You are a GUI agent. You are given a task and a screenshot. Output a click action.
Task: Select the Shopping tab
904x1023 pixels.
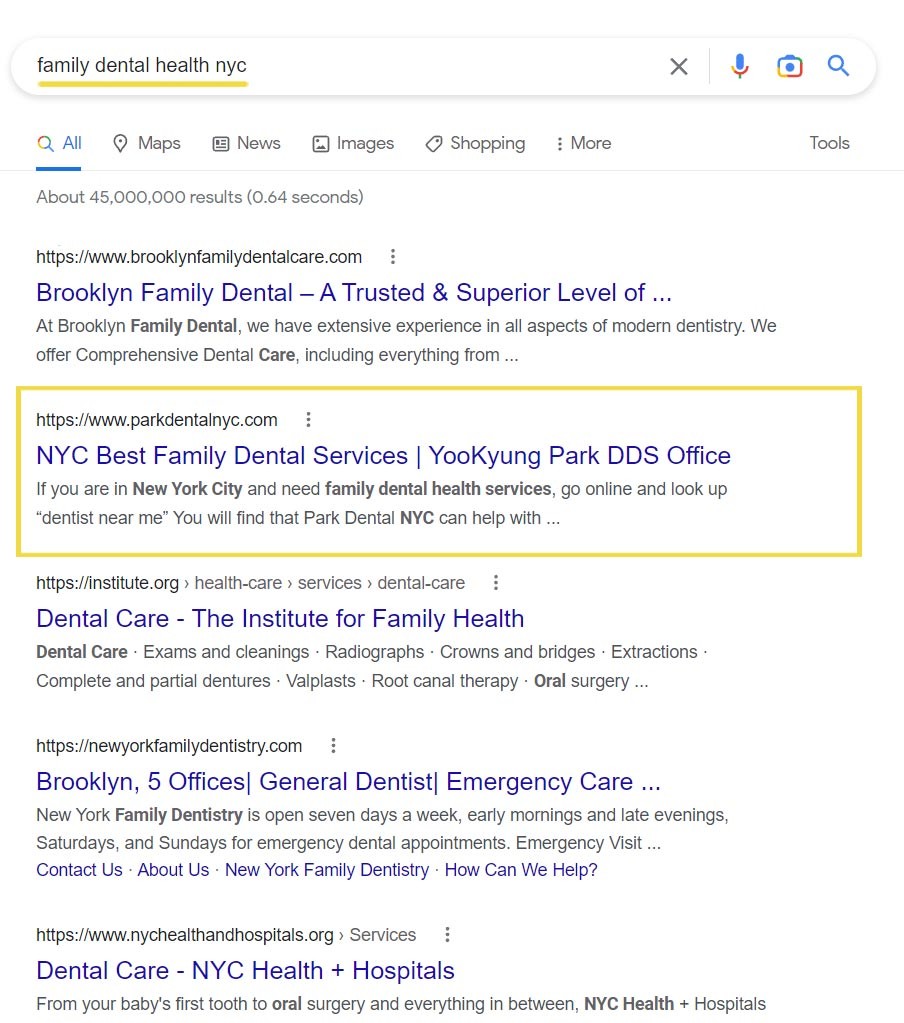tap(475, 143)
